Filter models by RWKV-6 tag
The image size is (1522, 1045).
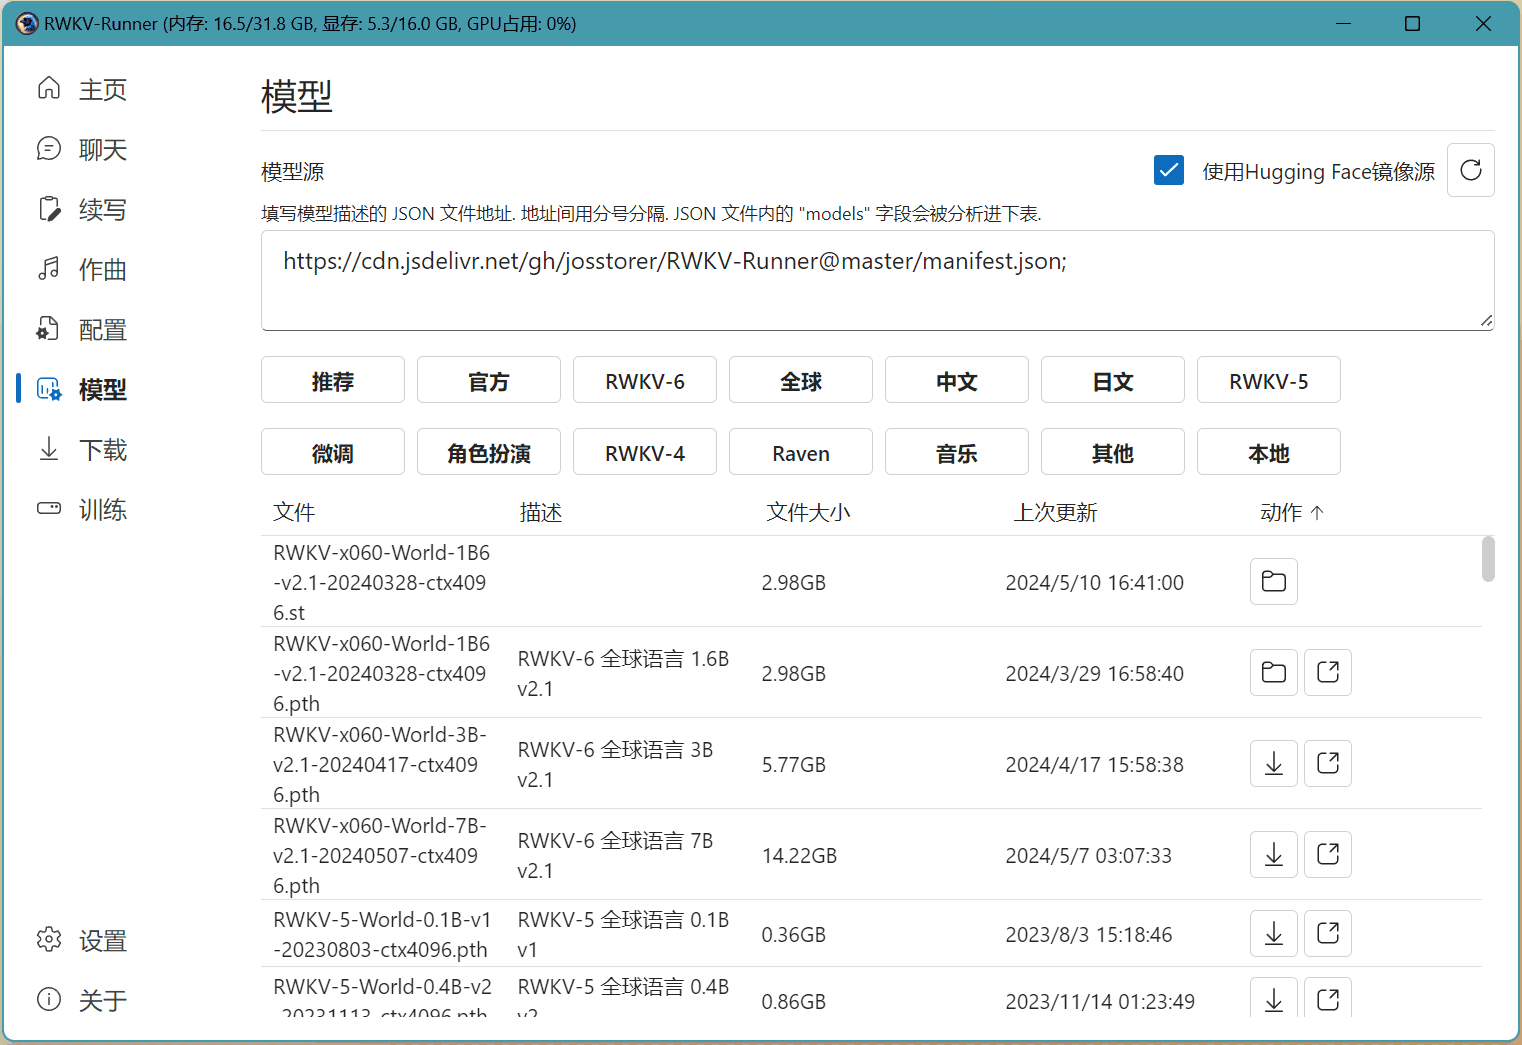pos(644,381)
